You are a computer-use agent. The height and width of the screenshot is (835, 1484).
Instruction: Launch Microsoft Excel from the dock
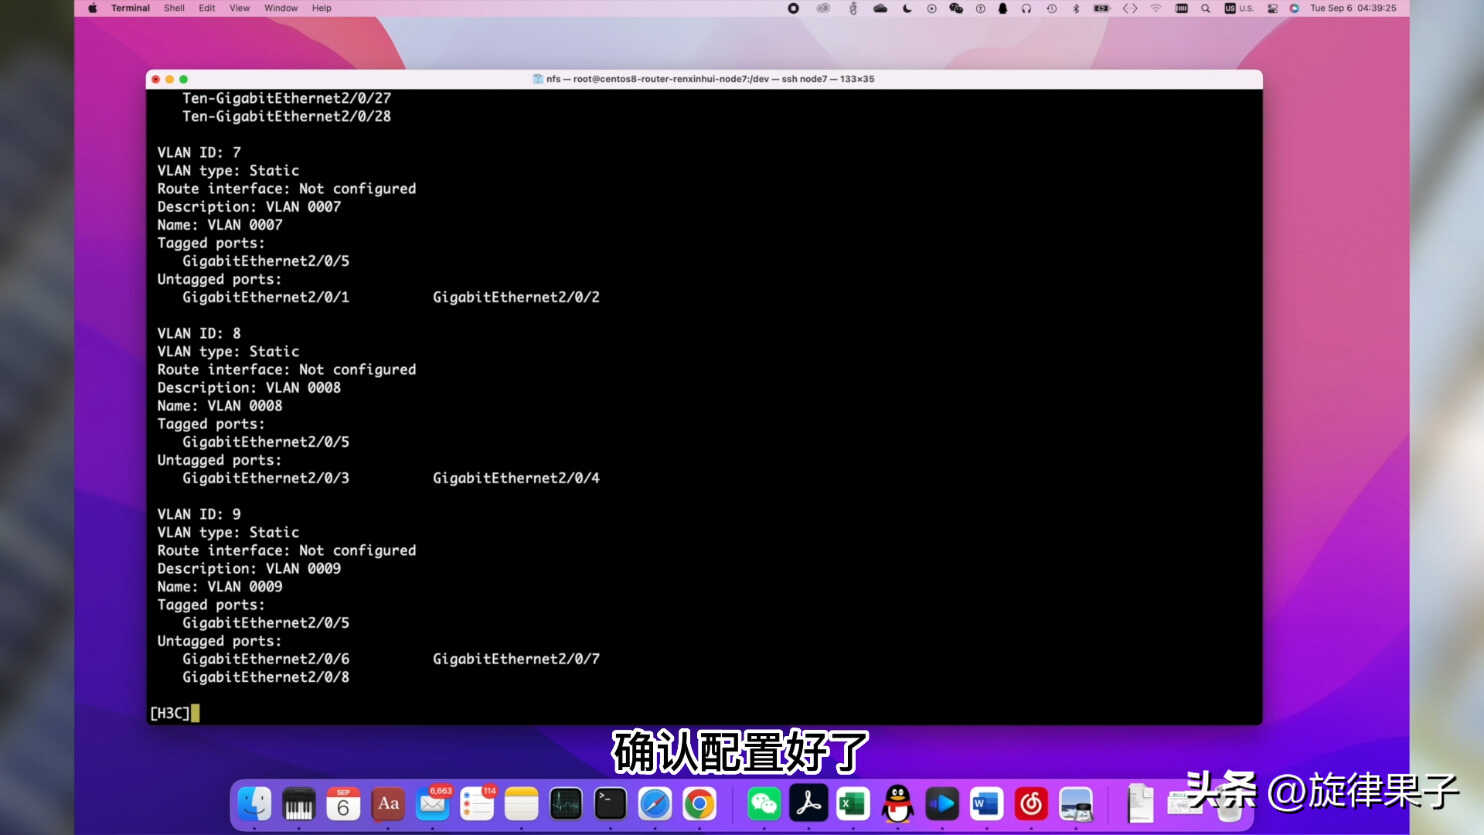tap(853, 804)
